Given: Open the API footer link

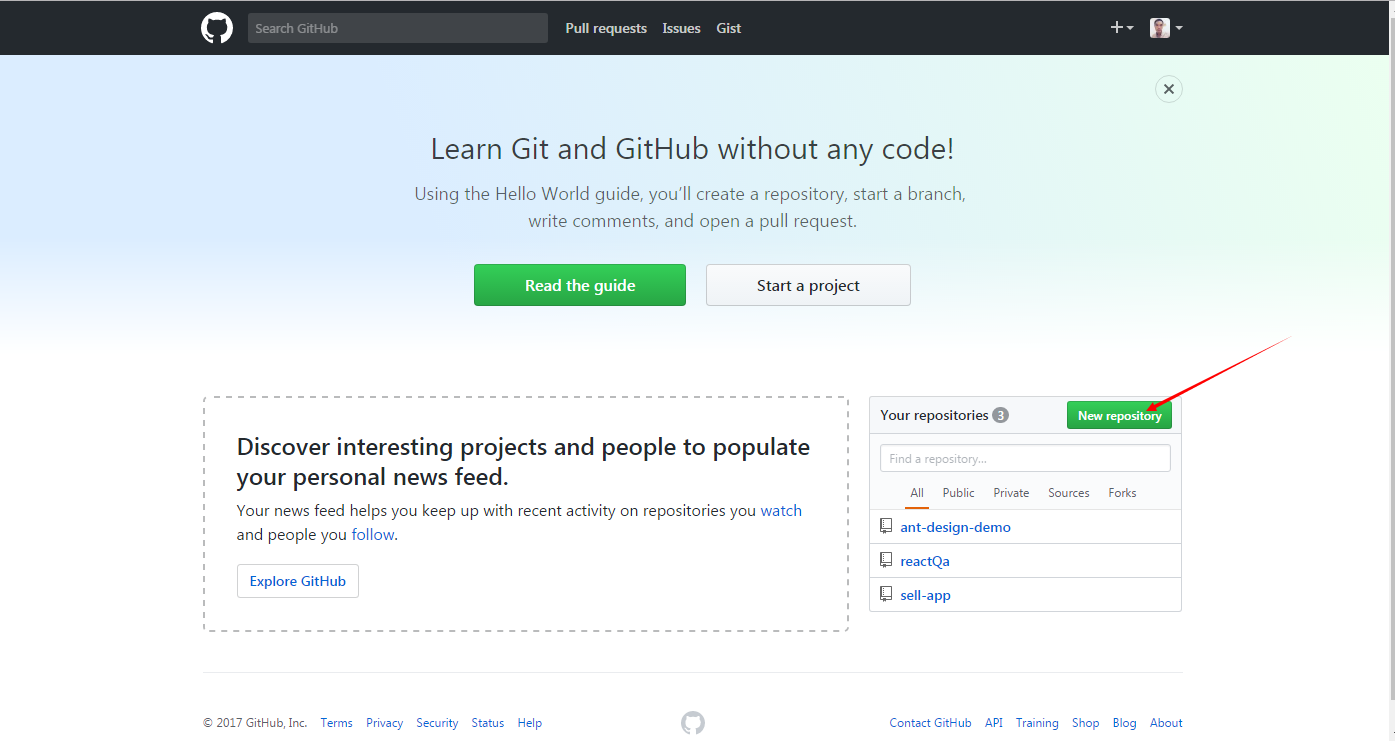Looking at the screenshot, I should 993,723.
